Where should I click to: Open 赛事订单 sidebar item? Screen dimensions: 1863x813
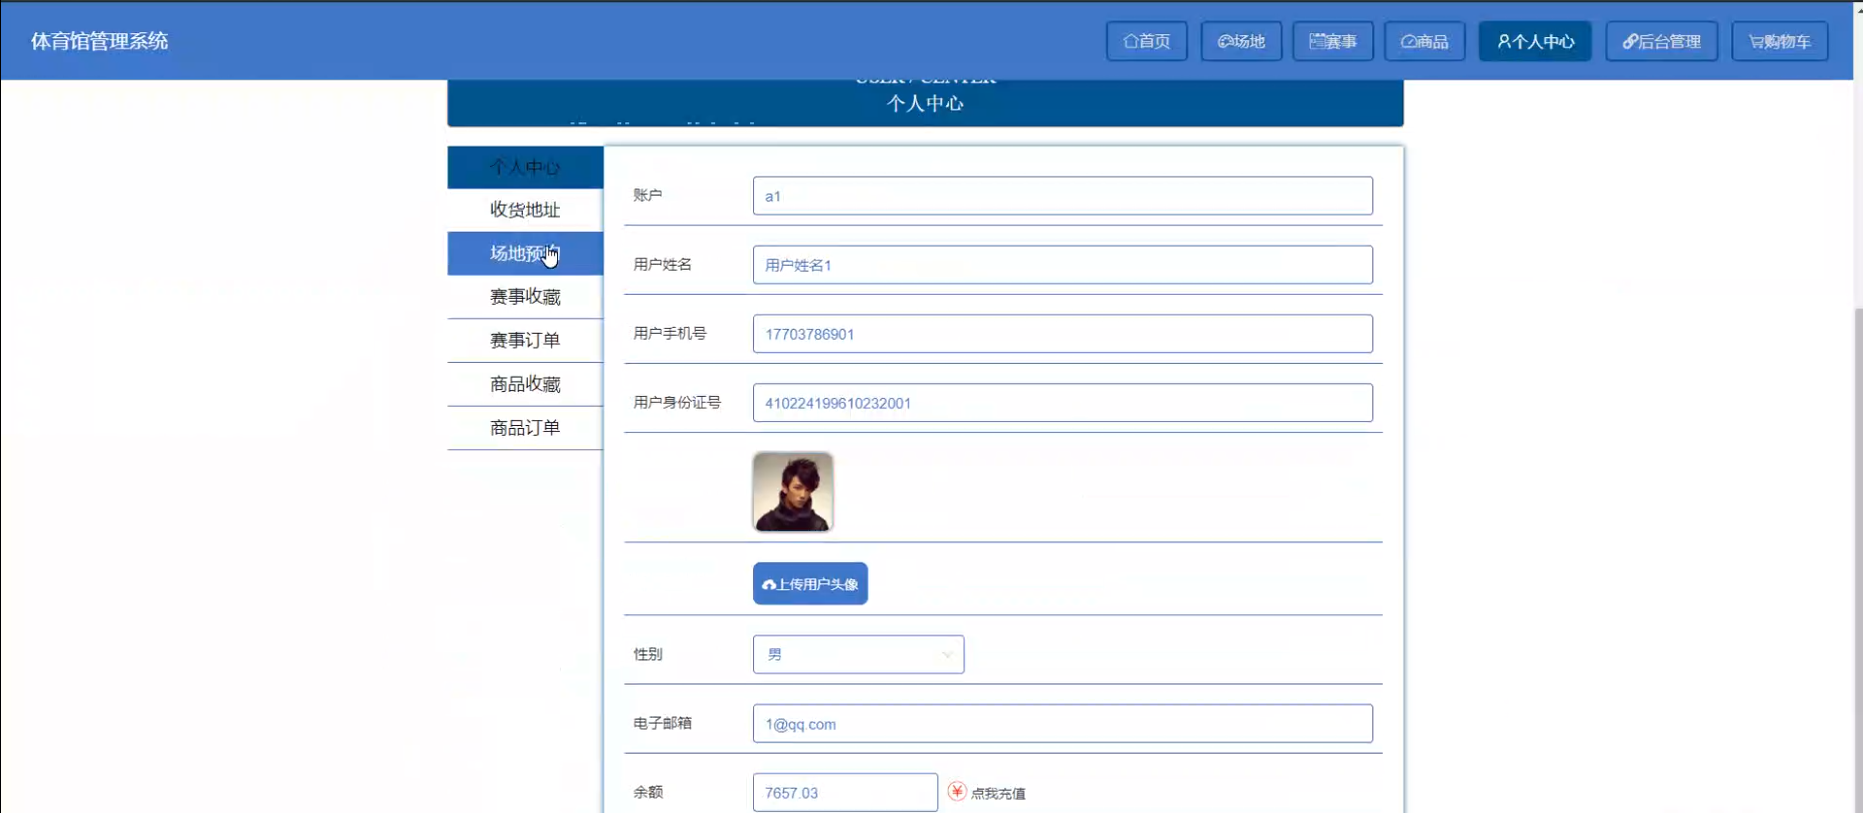[525, 341]
